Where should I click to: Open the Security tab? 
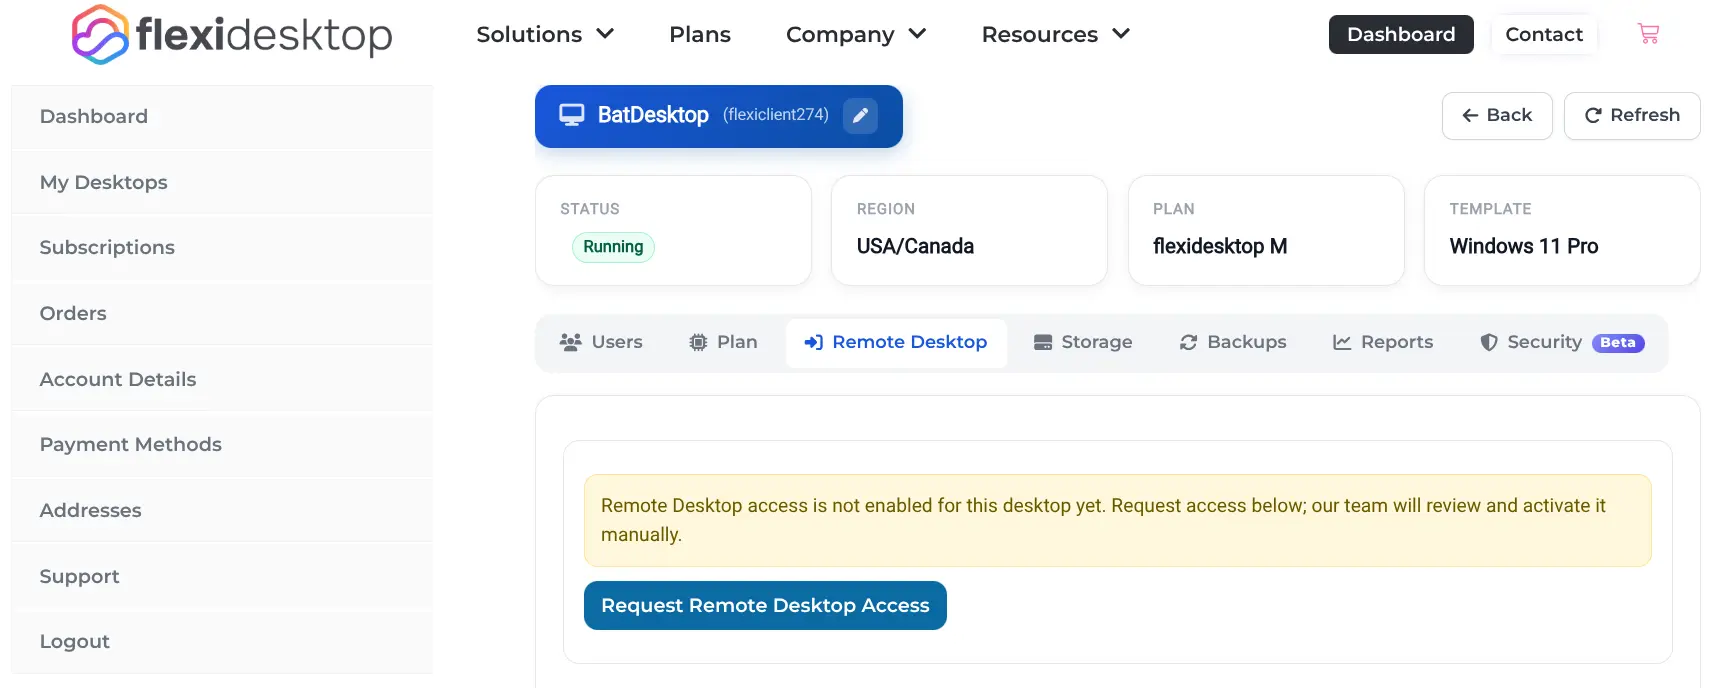point(1562,342)
